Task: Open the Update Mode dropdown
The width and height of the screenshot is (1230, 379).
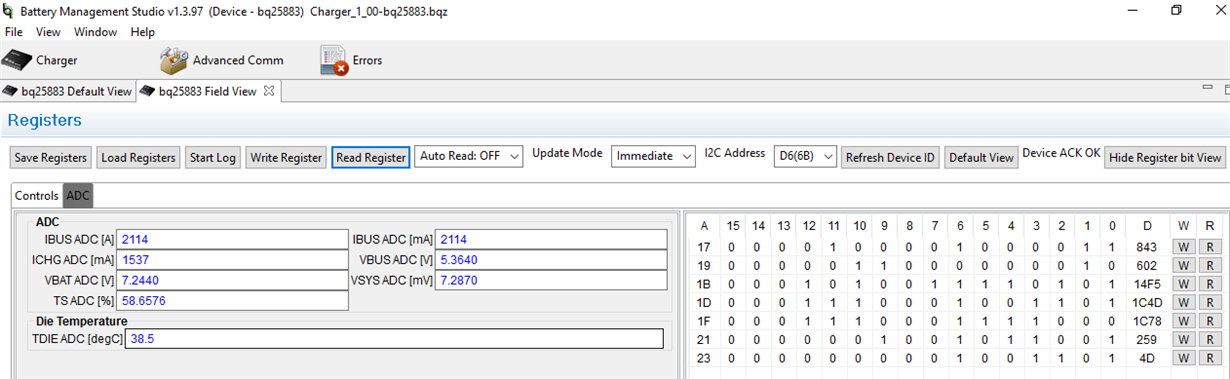Action: (654, 156)
